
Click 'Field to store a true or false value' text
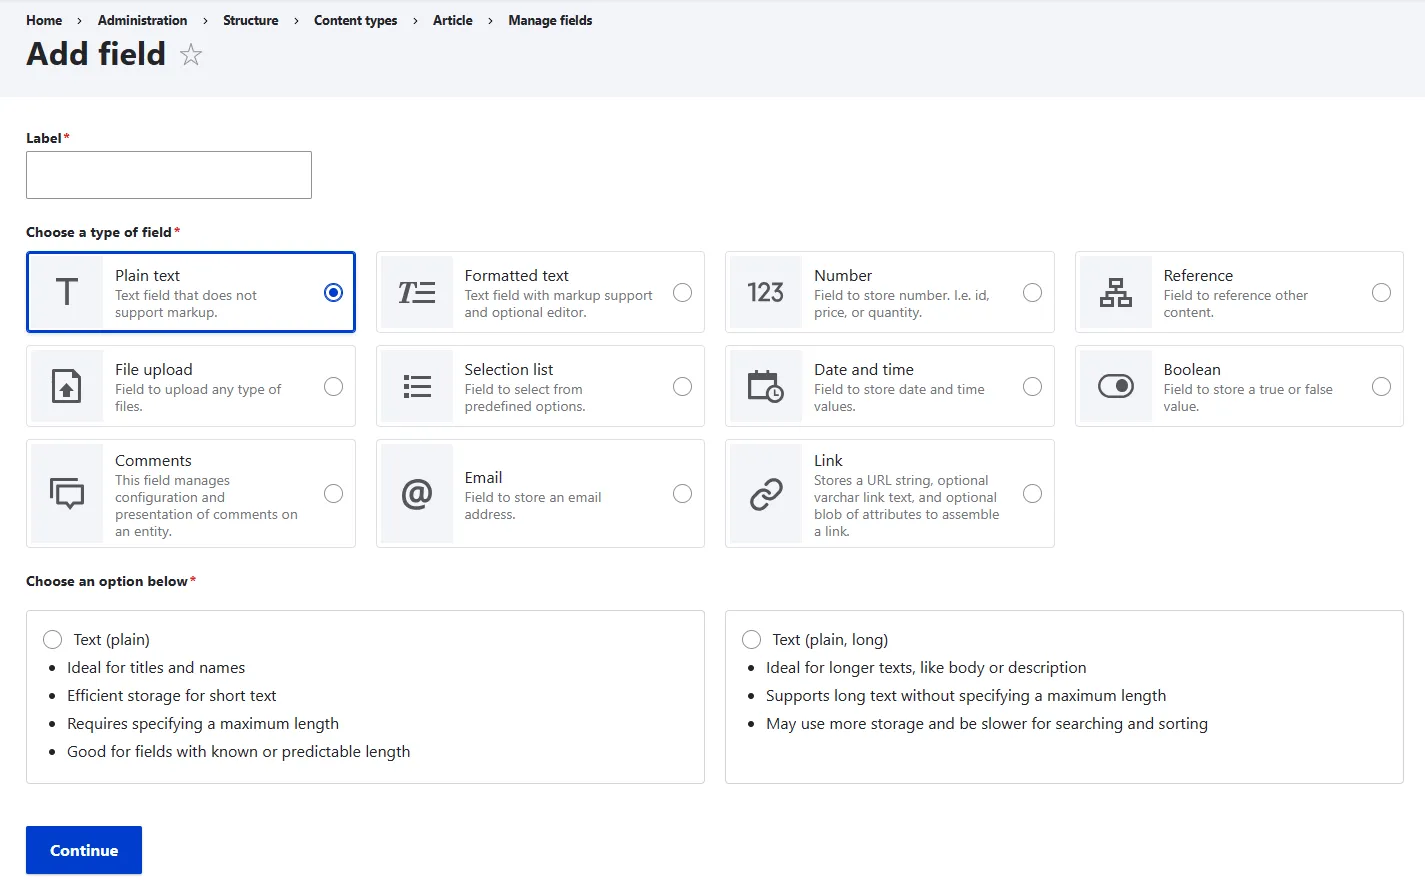(x=1248, y=398)
